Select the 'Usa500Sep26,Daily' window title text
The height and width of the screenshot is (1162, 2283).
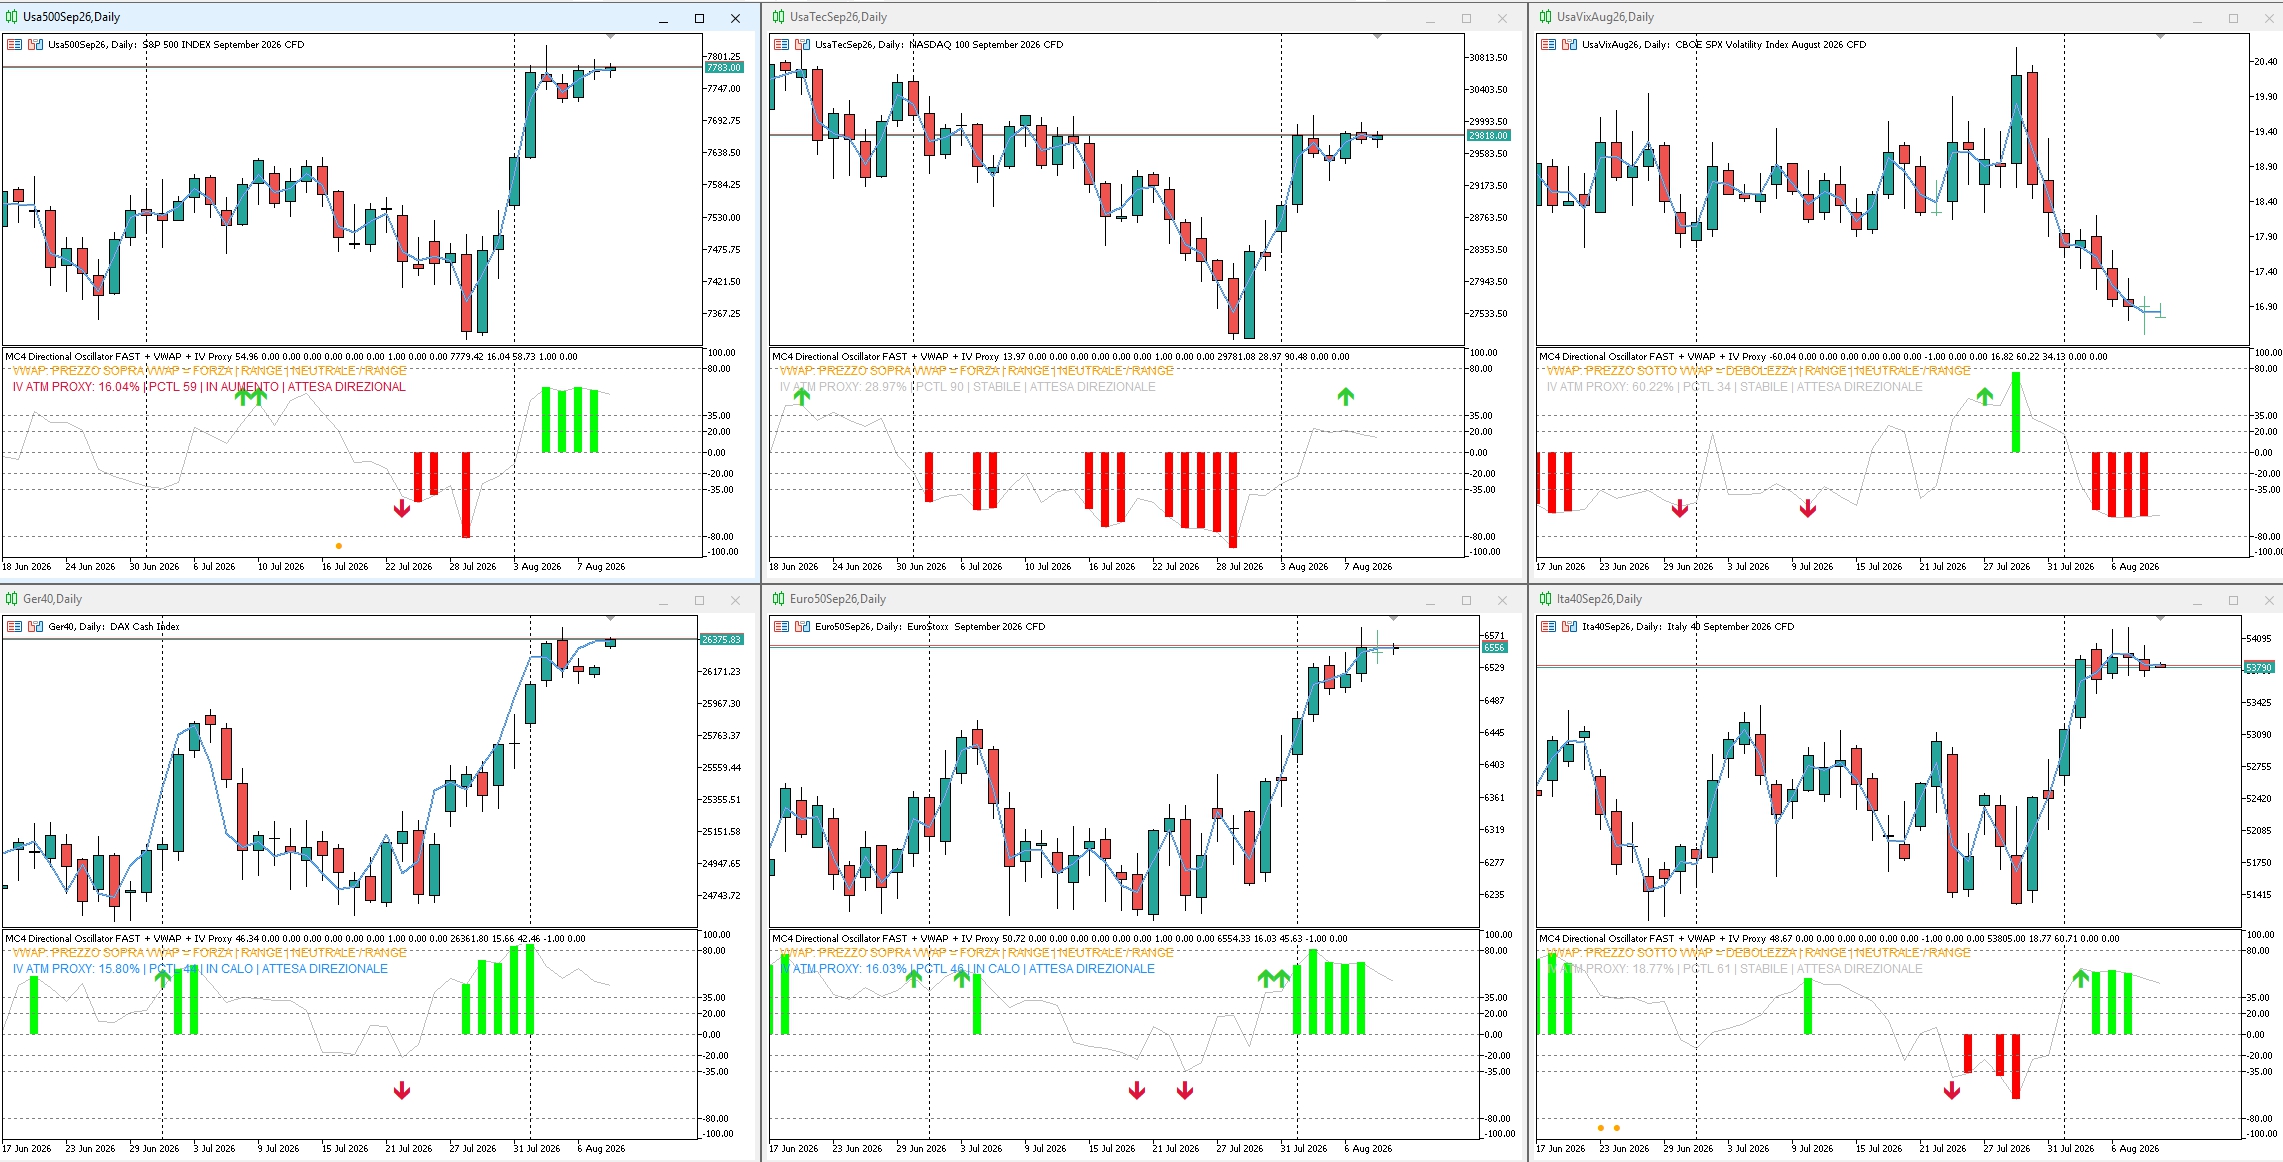pyautogui.click(x=71, y=17)
